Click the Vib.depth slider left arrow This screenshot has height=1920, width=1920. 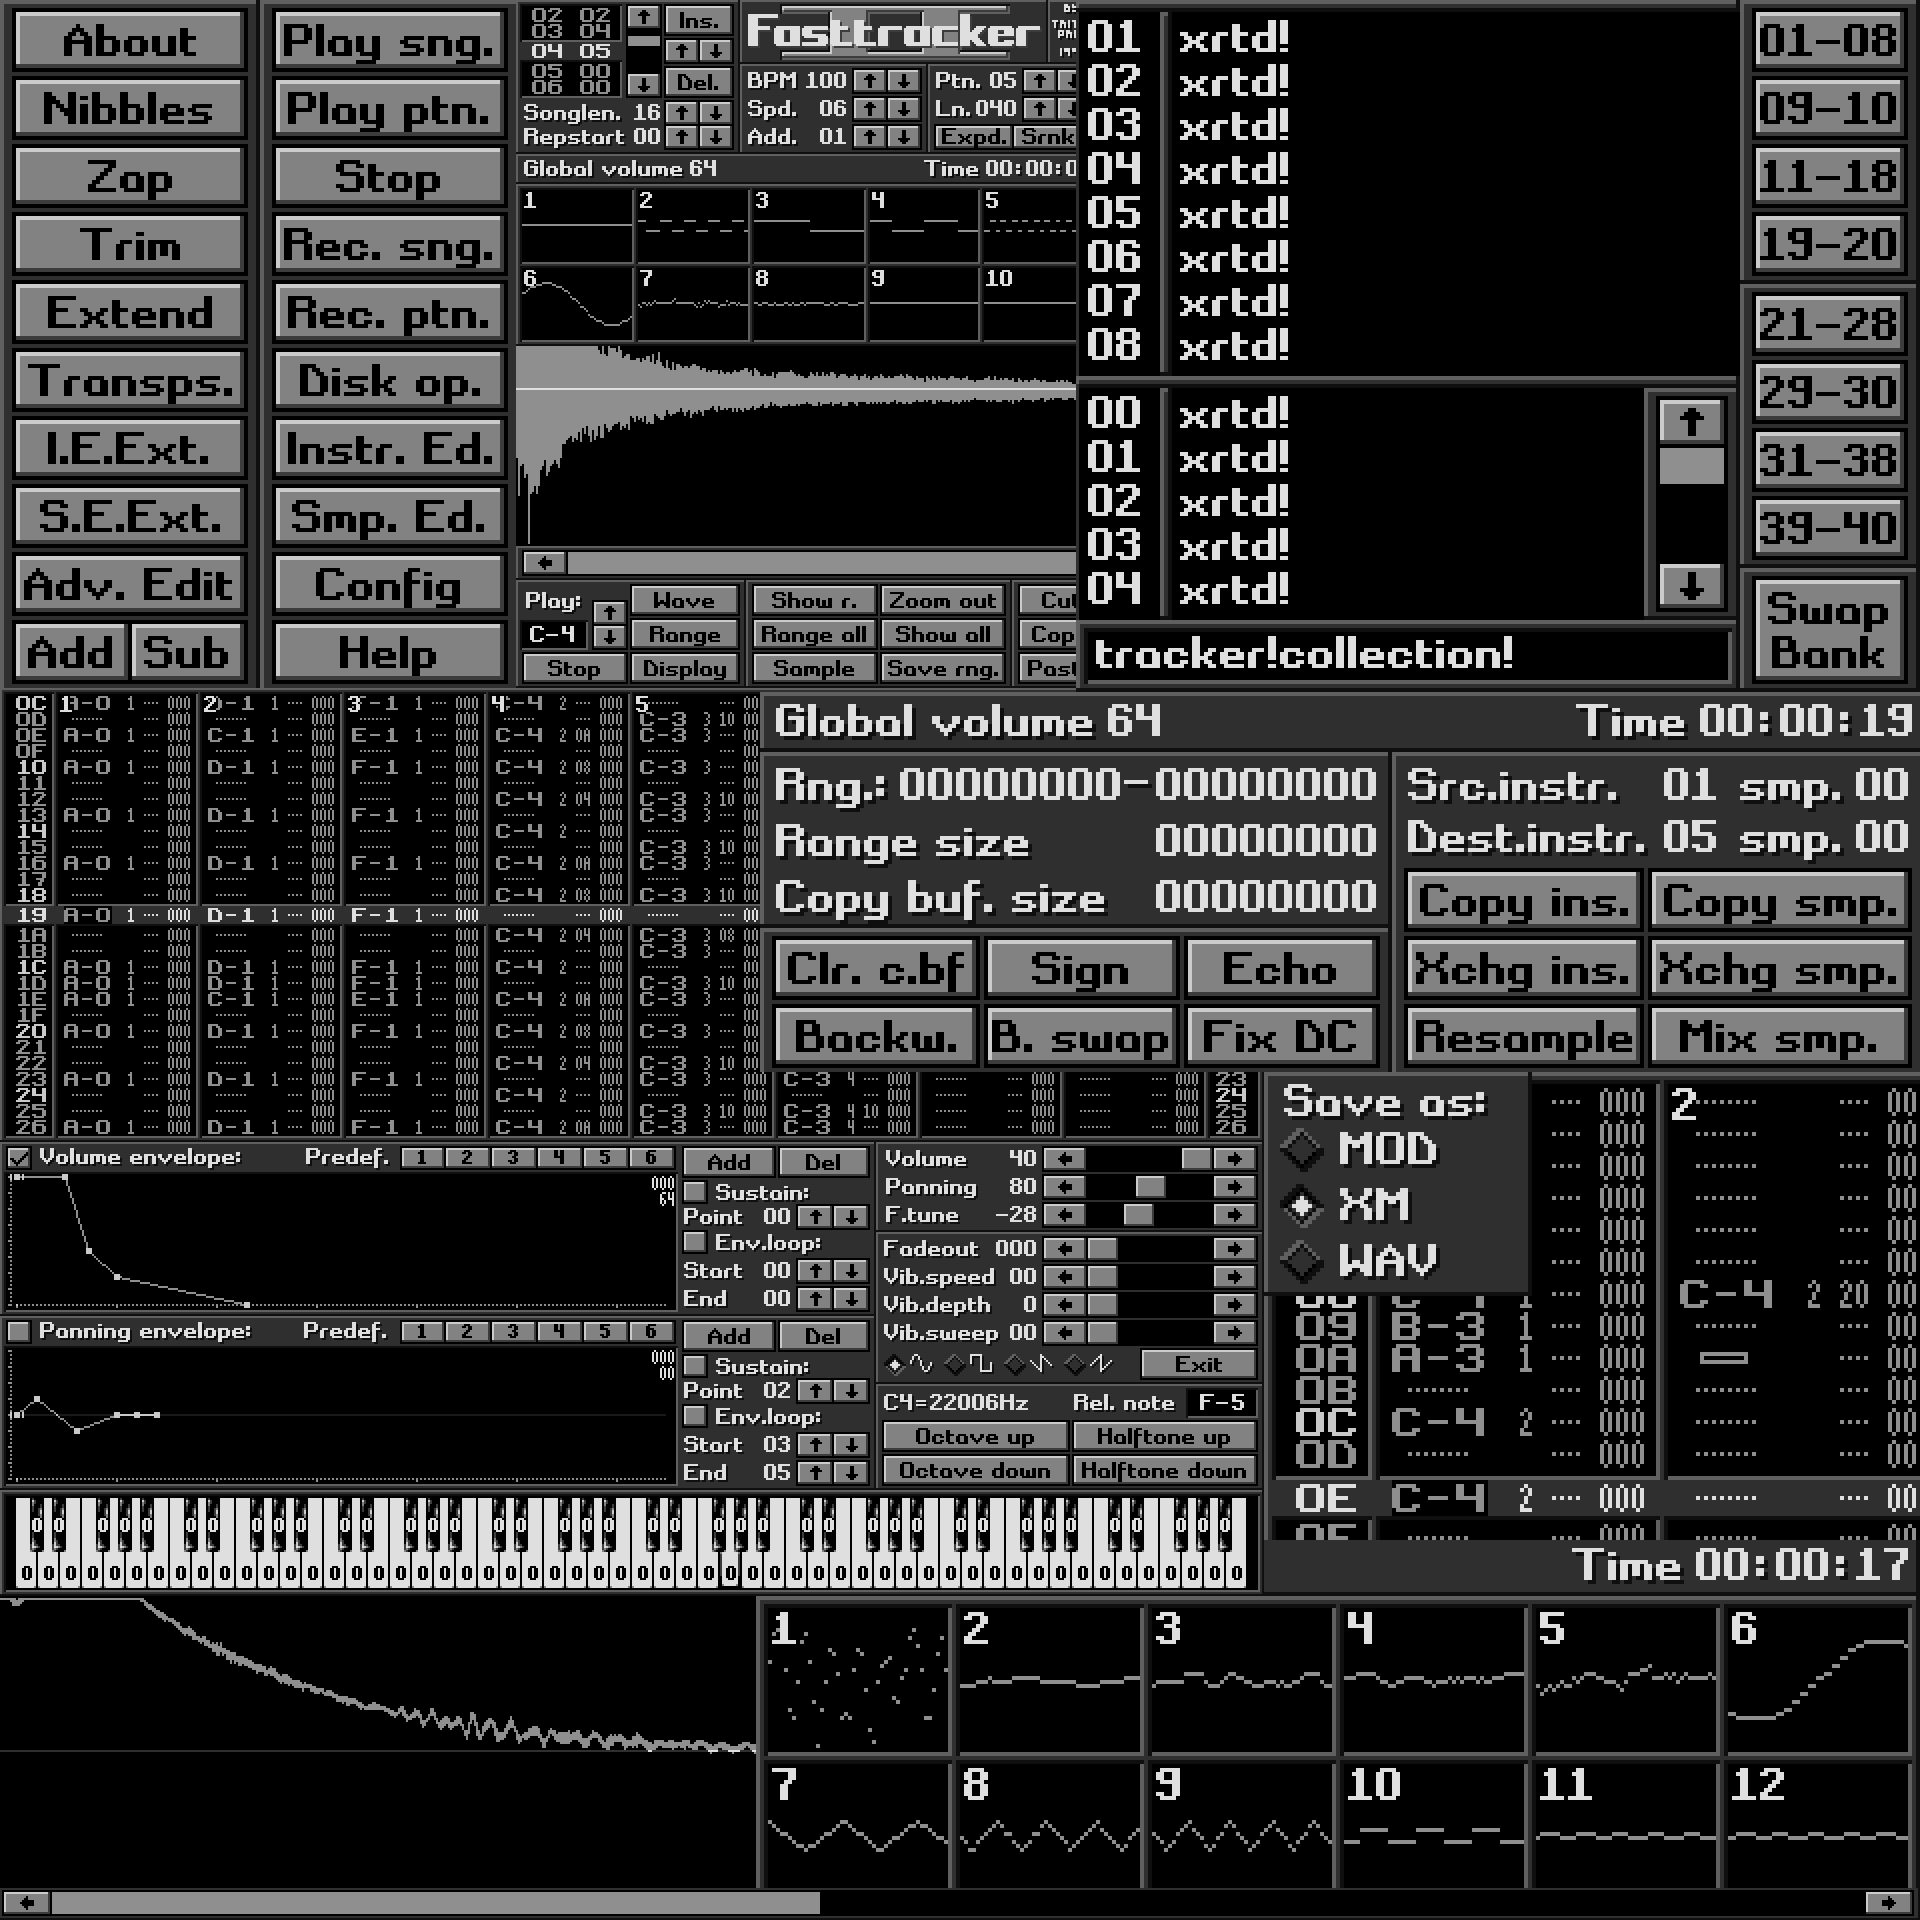pyautogui.click(x=1064, y=1305)
